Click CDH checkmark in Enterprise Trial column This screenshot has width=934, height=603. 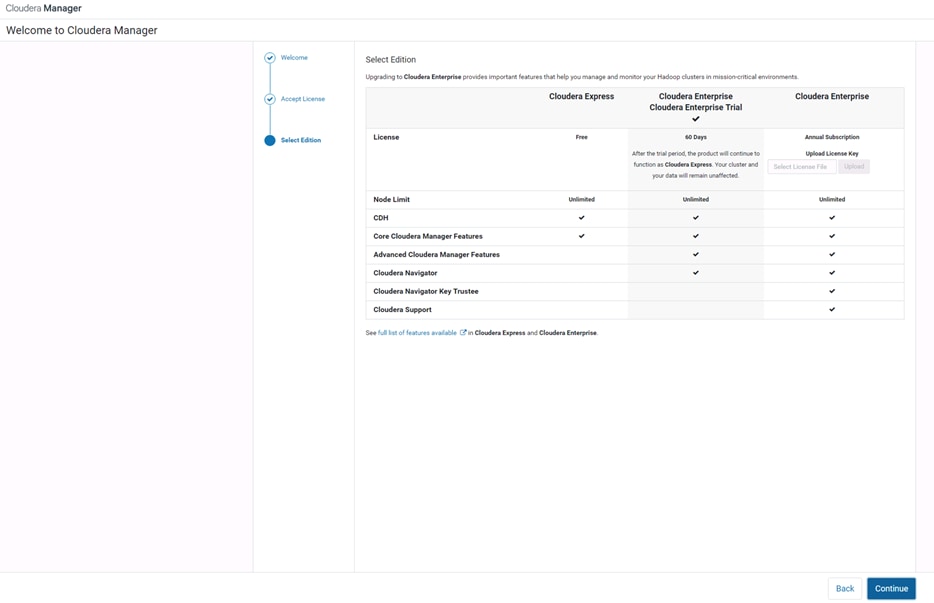[696, 218]
